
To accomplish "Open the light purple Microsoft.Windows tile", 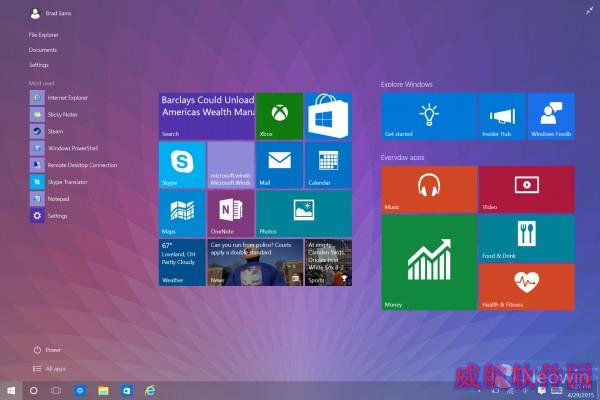I will click(231, 165).
